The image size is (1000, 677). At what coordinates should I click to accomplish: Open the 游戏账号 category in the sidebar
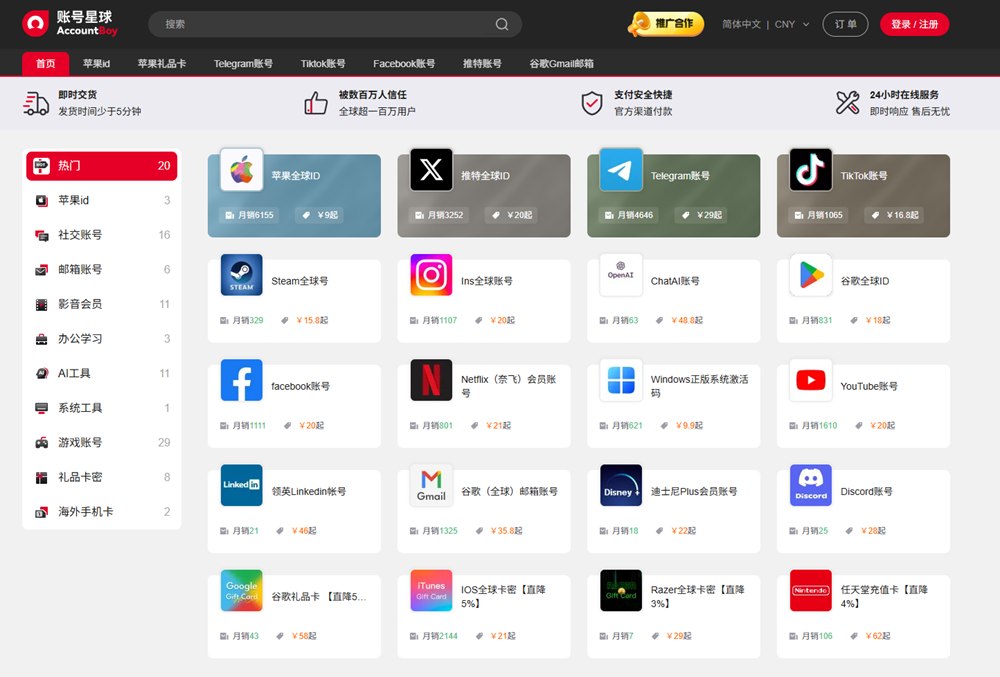coord(82,442)
